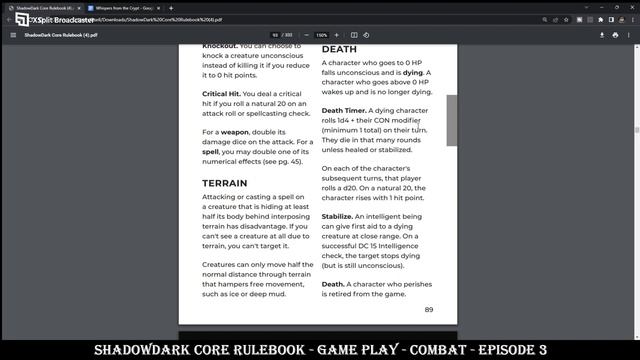Zoom in with the plus button
Screen dimensions: 640x360
pos(336,35)
